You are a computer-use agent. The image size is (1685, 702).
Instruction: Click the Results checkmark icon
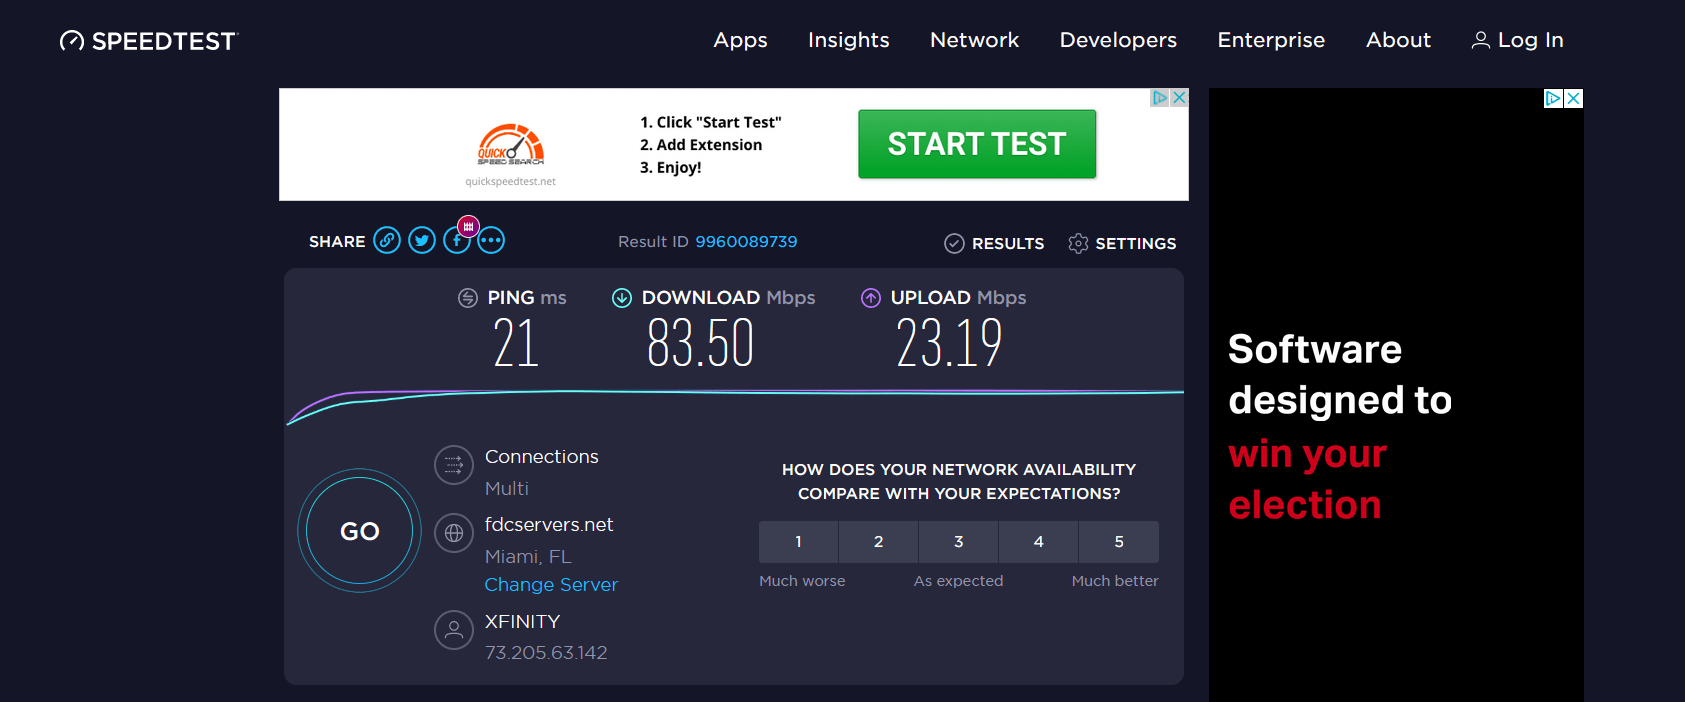click(954, 243)
